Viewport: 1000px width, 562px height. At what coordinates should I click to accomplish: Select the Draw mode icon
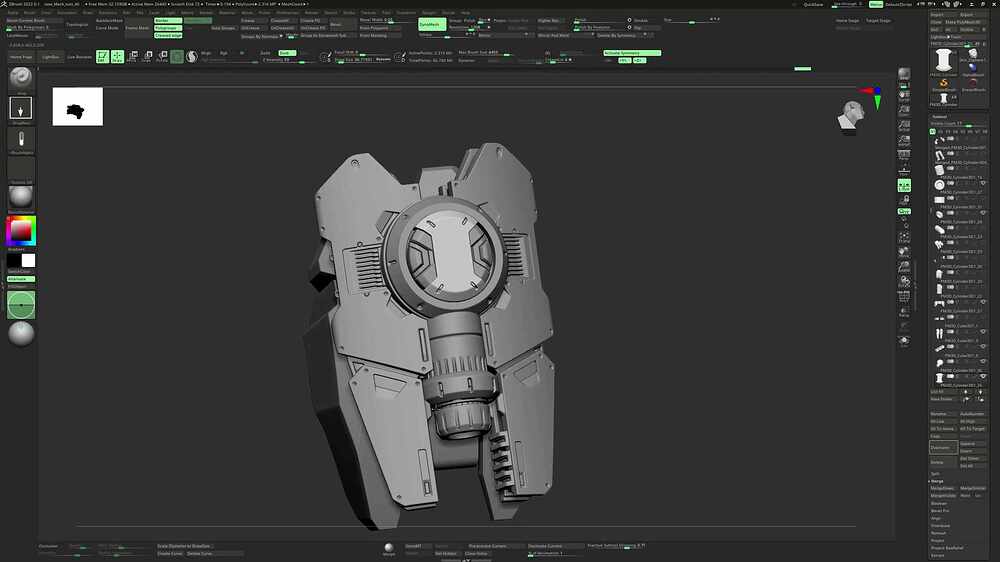click(117, 57)
